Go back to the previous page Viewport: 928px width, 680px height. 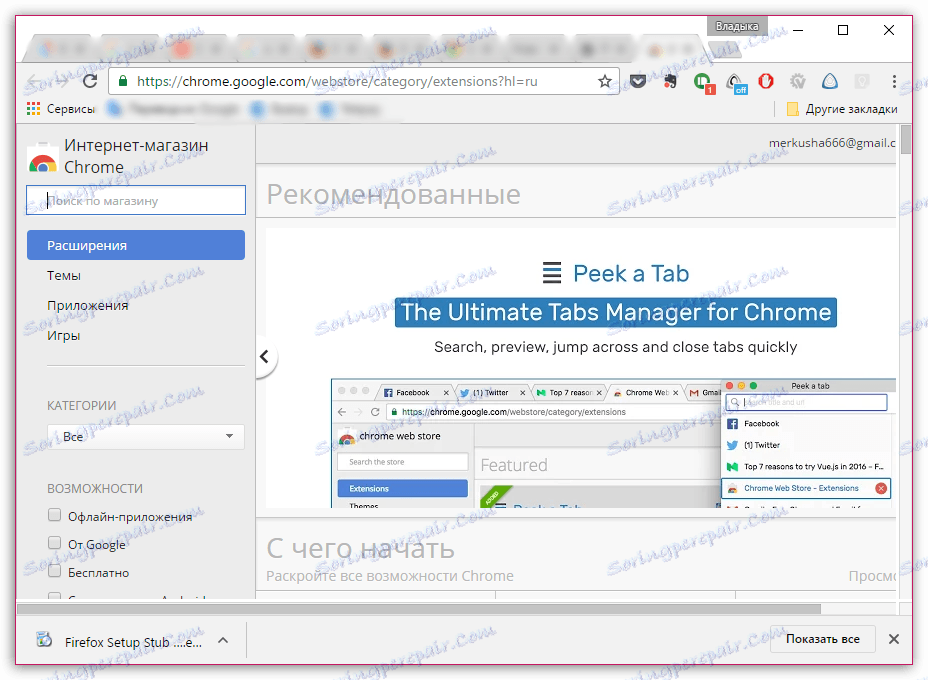[x=34, y=82]
